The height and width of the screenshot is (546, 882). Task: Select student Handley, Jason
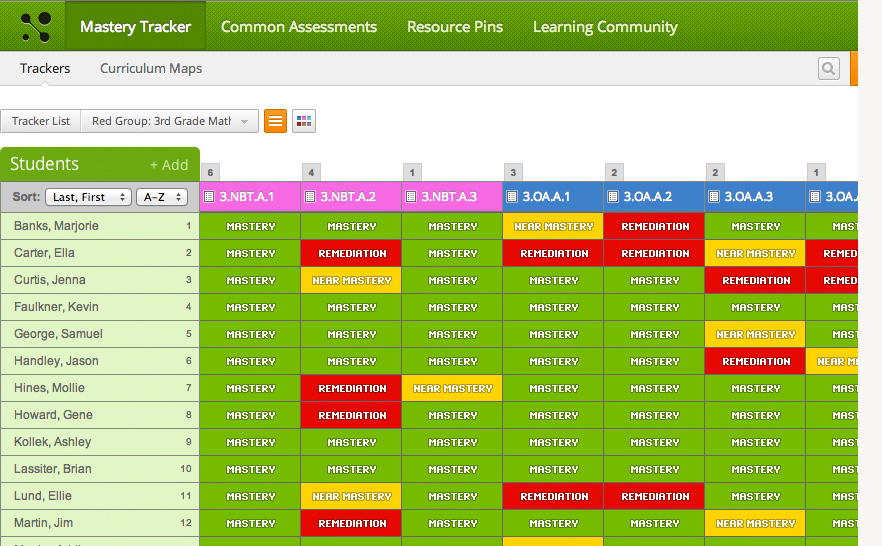tap(100, 361)
